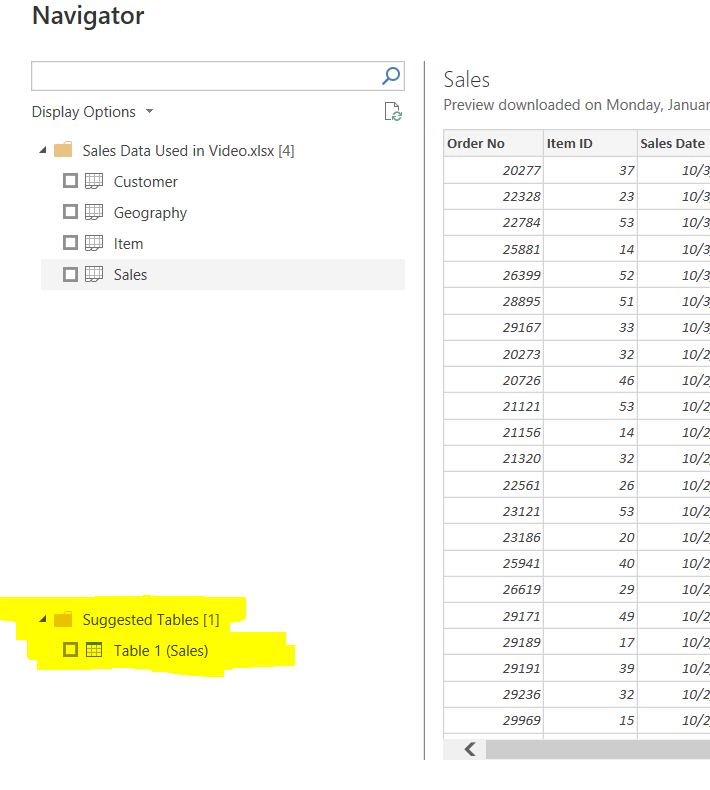Select the Item tree item
710x790 pixels.
point(223,244)
